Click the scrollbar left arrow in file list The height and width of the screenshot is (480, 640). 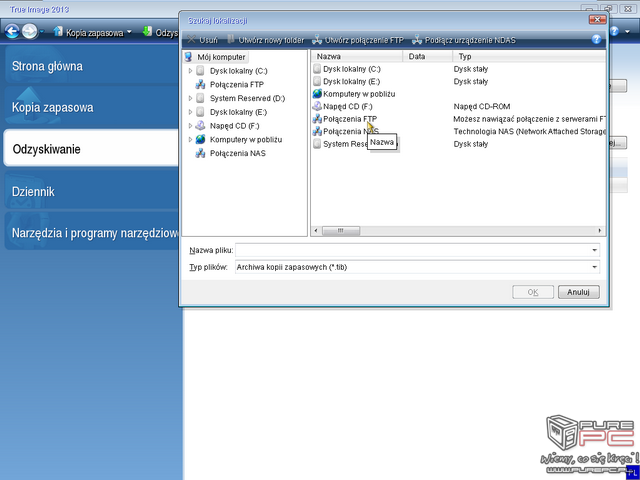pyautogui.click(x=316, y=231)
